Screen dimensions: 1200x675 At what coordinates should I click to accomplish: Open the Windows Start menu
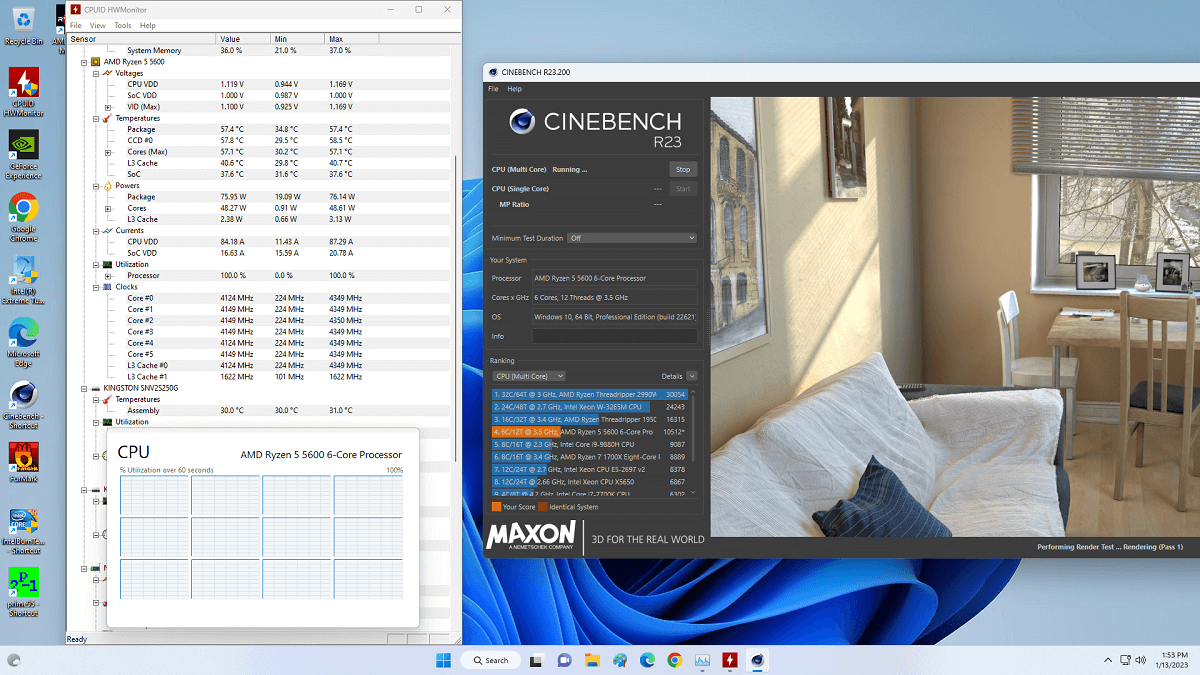pyautogui.click(x=443, y=660)
